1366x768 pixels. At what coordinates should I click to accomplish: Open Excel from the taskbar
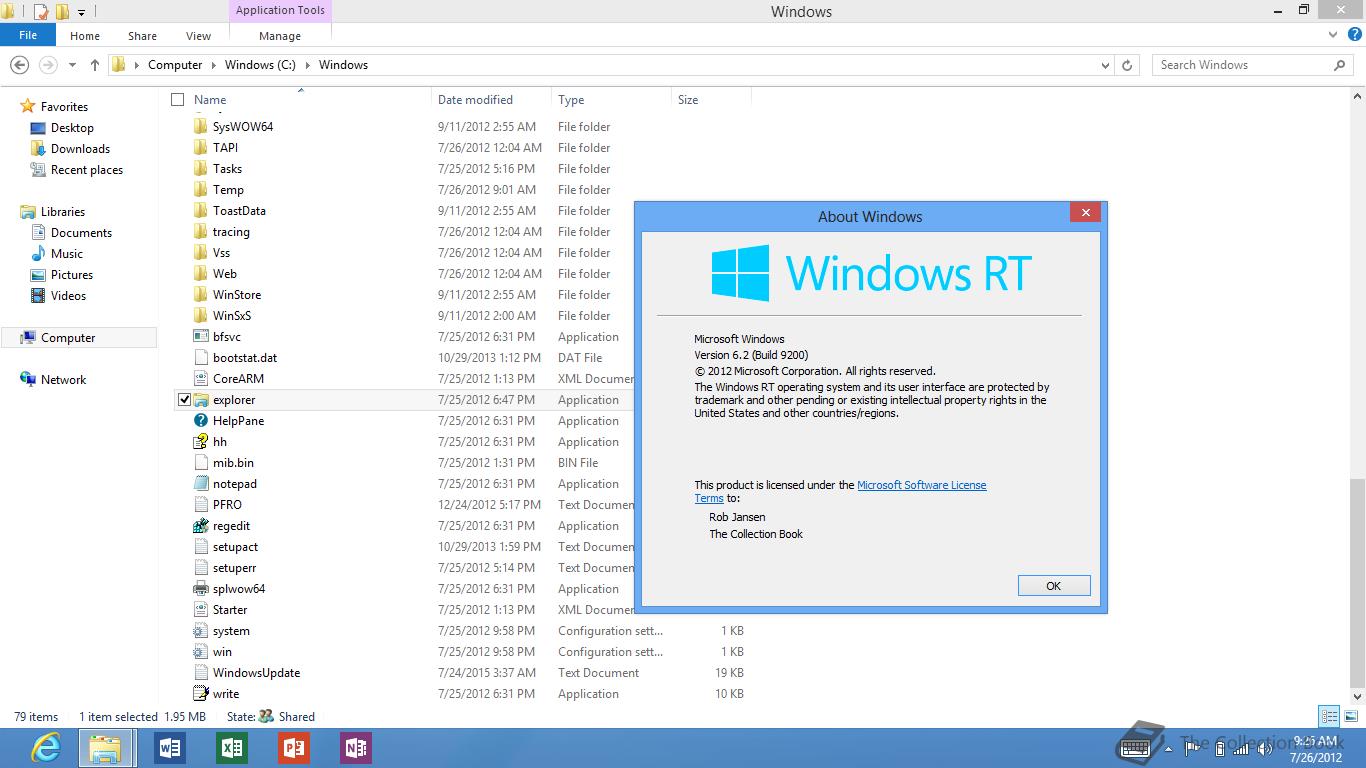[232, 748]
